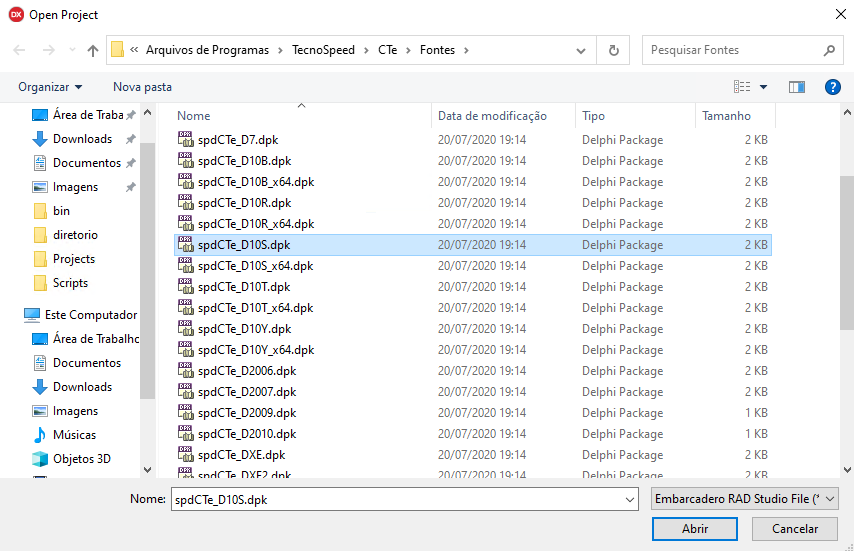Select file spdCTe_D10R_x64.dpk
Viewport: 854px width, 551px height.
(256, 224)
